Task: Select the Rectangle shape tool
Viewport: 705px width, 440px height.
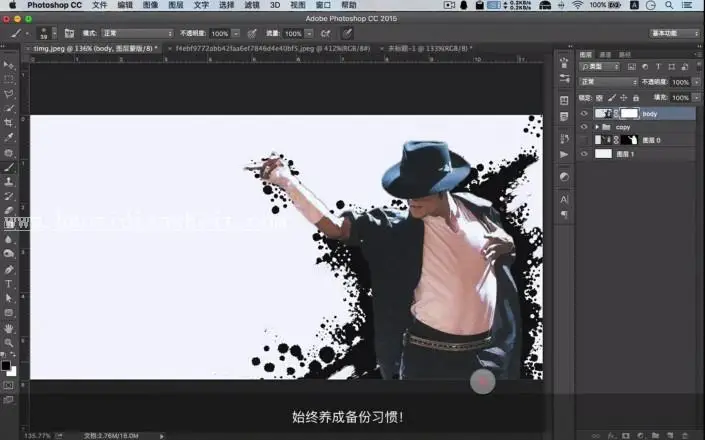Action: (x=9, y=312)
